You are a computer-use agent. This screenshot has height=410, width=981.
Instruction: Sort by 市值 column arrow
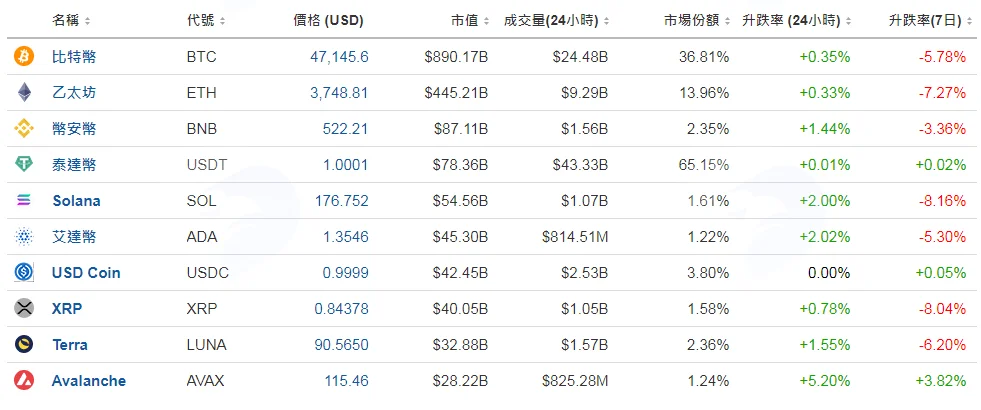tap(485, 21)
